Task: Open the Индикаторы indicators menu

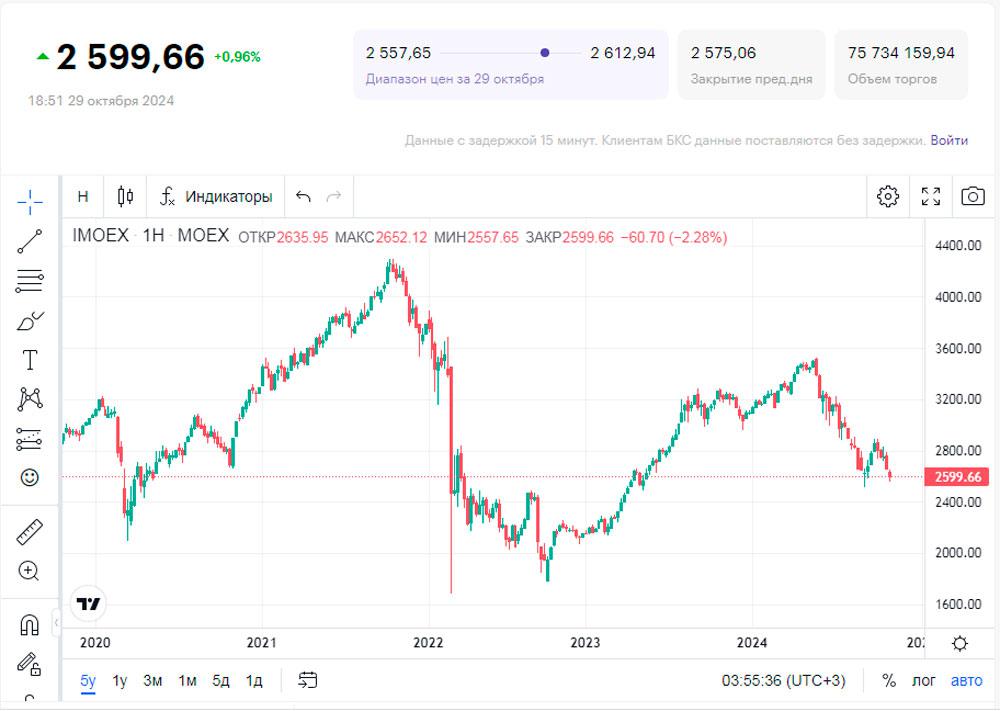Action: coord(217,197)
